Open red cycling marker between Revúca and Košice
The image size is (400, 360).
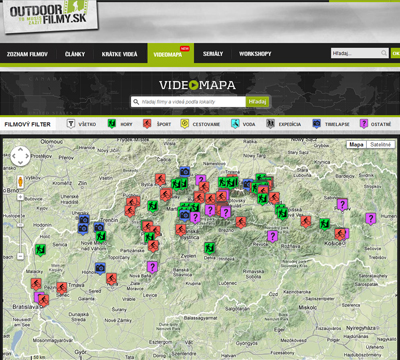pyautogui.click(x=305, y=222)
